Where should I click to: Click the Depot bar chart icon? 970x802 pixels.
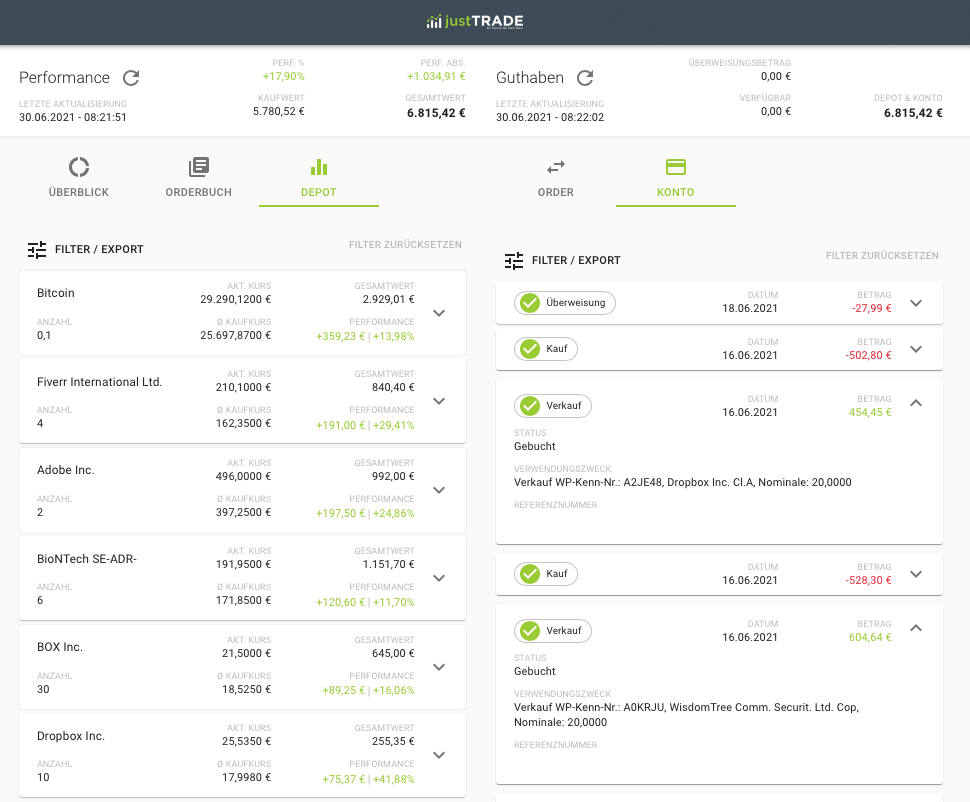point(319,167)
